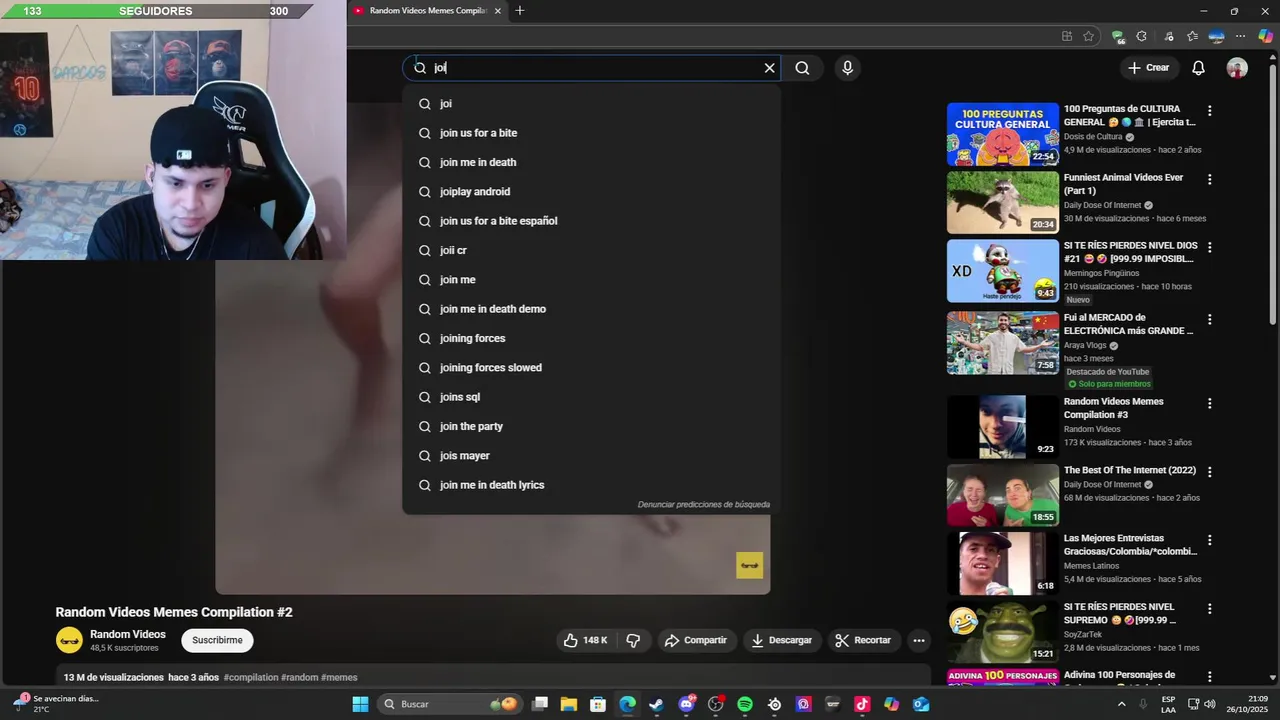Focus the YouTube search input field
This screenshot has width=1280, height=720.
click(592, 68)
